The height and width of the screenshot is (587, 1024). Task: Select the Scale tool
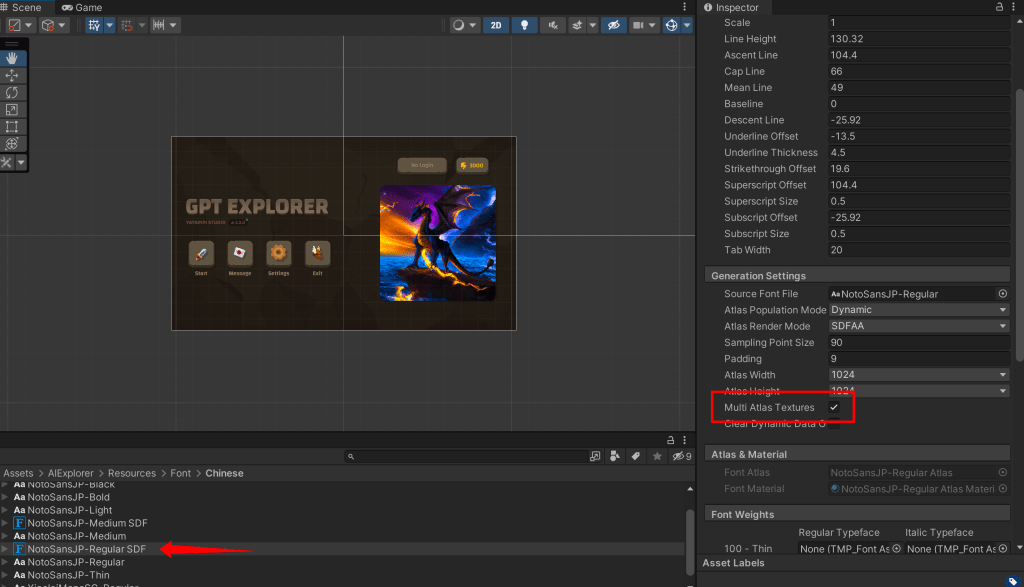tap(12, 109)
